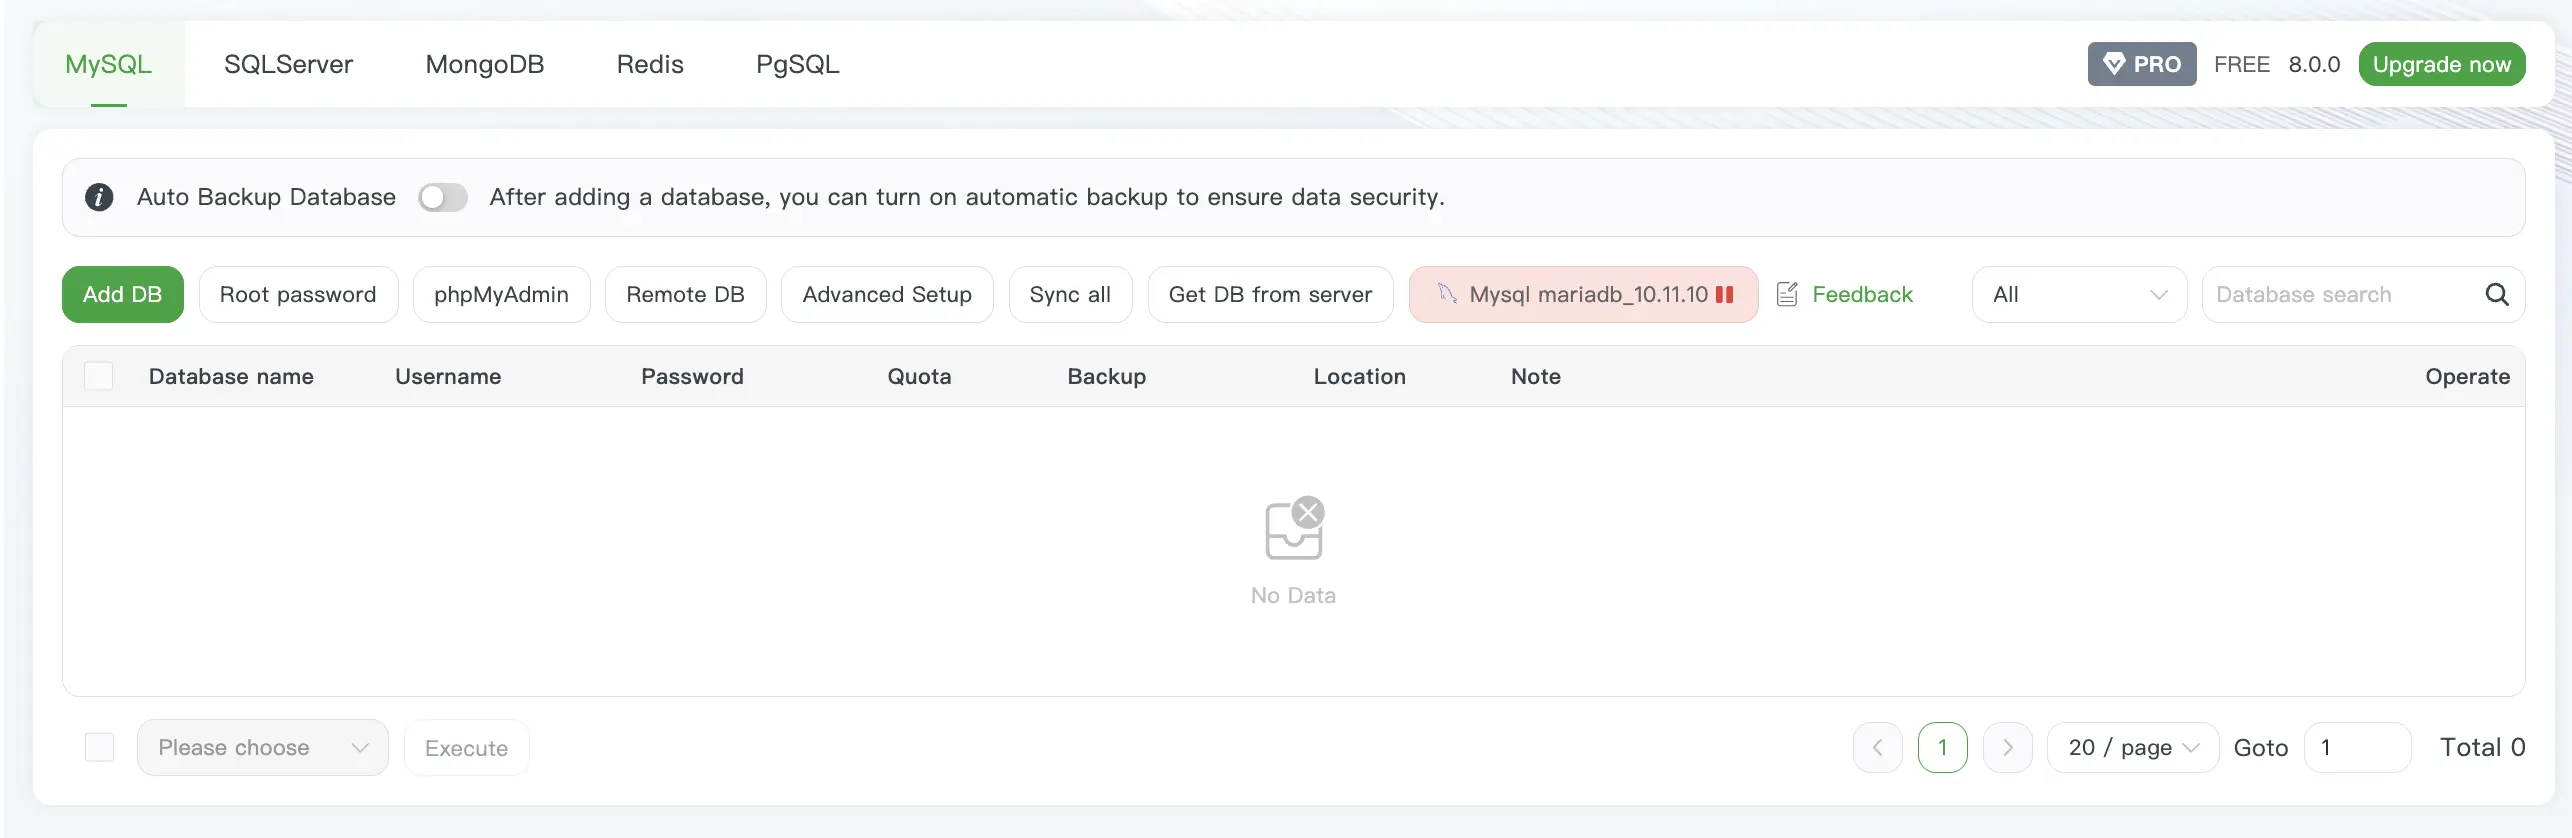Screen dimensions: 2572x838
Task: Click the Root password button
Action: tap(298, 294)
